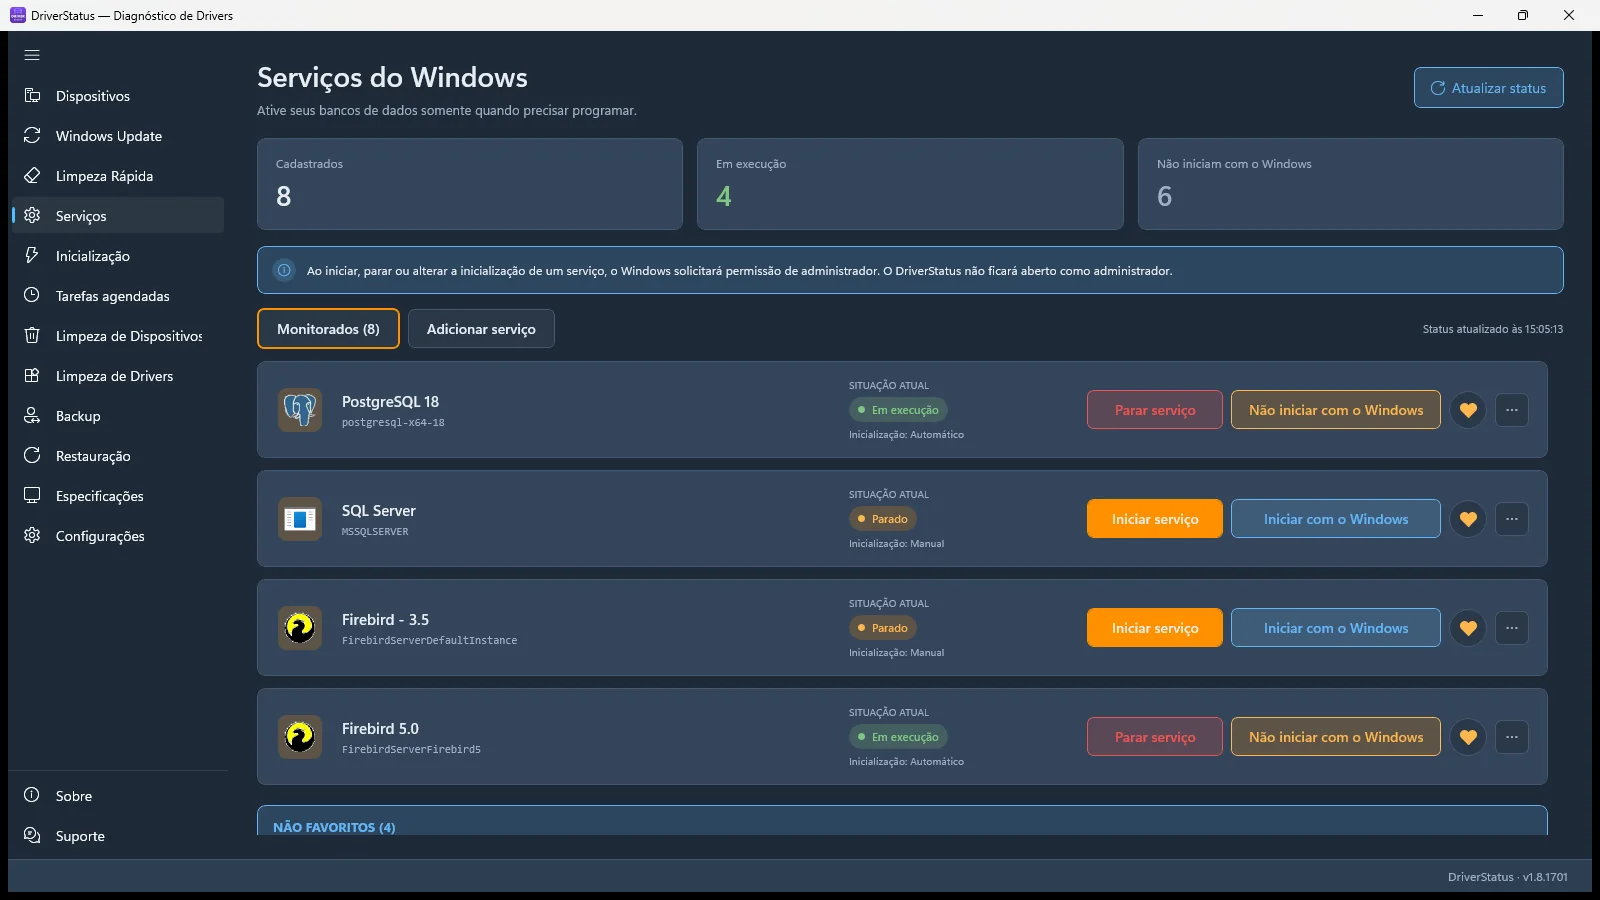
Task: Click the DriverStatus v1.8.1701 version text
Action: (1508, 877)
